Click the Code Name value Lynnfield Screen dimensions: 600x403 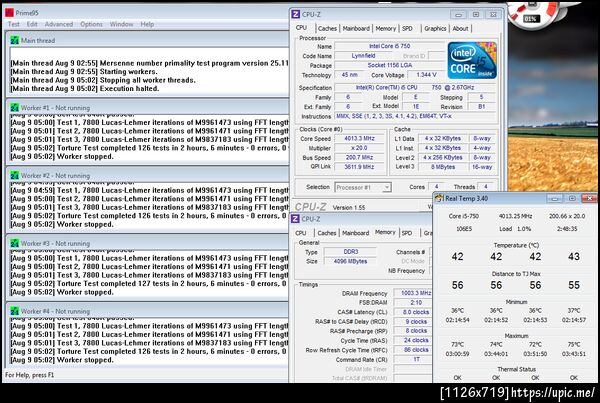(364, 55)
